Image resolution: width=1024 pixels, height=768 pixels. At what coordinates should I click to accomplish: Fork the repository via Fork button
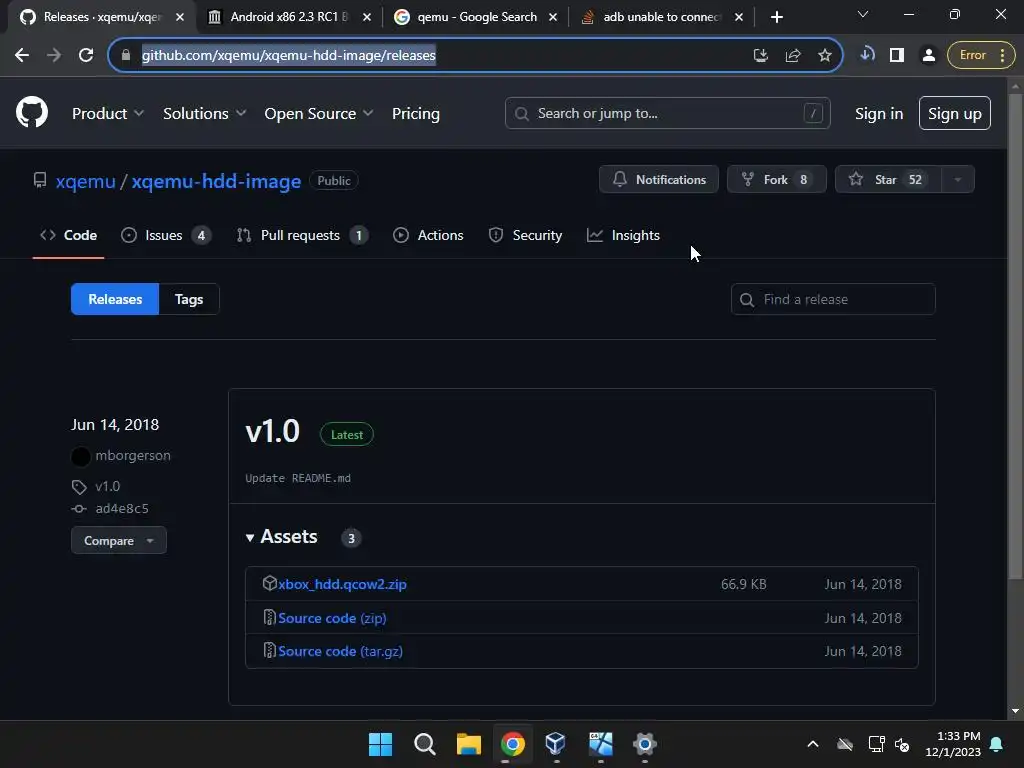(x=777, y=180)
